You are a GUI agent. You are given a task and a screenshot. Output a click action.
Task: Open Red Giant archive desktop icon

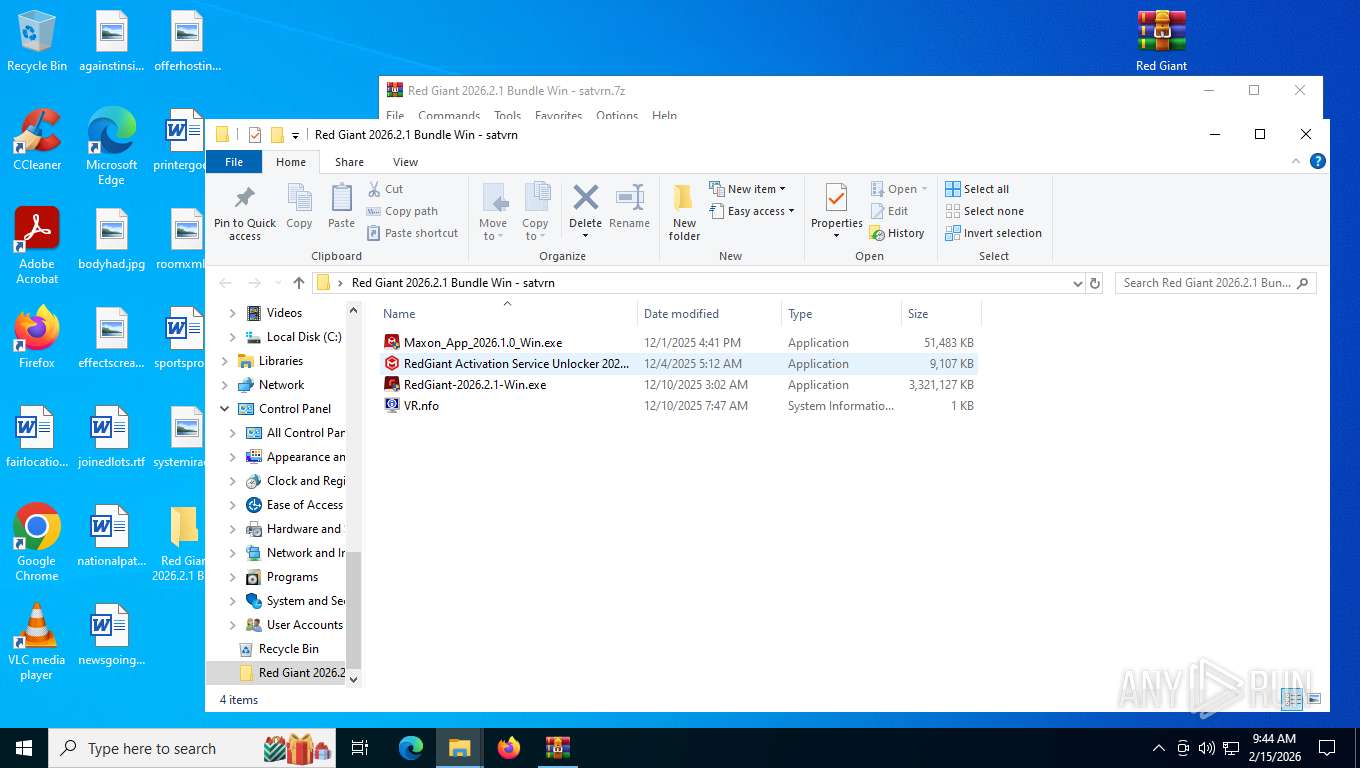tap(1161, 41)
